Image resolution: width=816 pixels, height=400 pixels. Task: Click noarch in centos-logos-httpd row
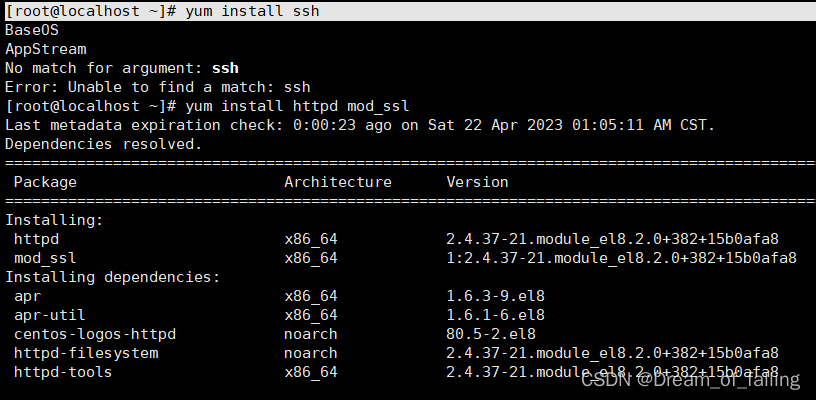(311, 334)
